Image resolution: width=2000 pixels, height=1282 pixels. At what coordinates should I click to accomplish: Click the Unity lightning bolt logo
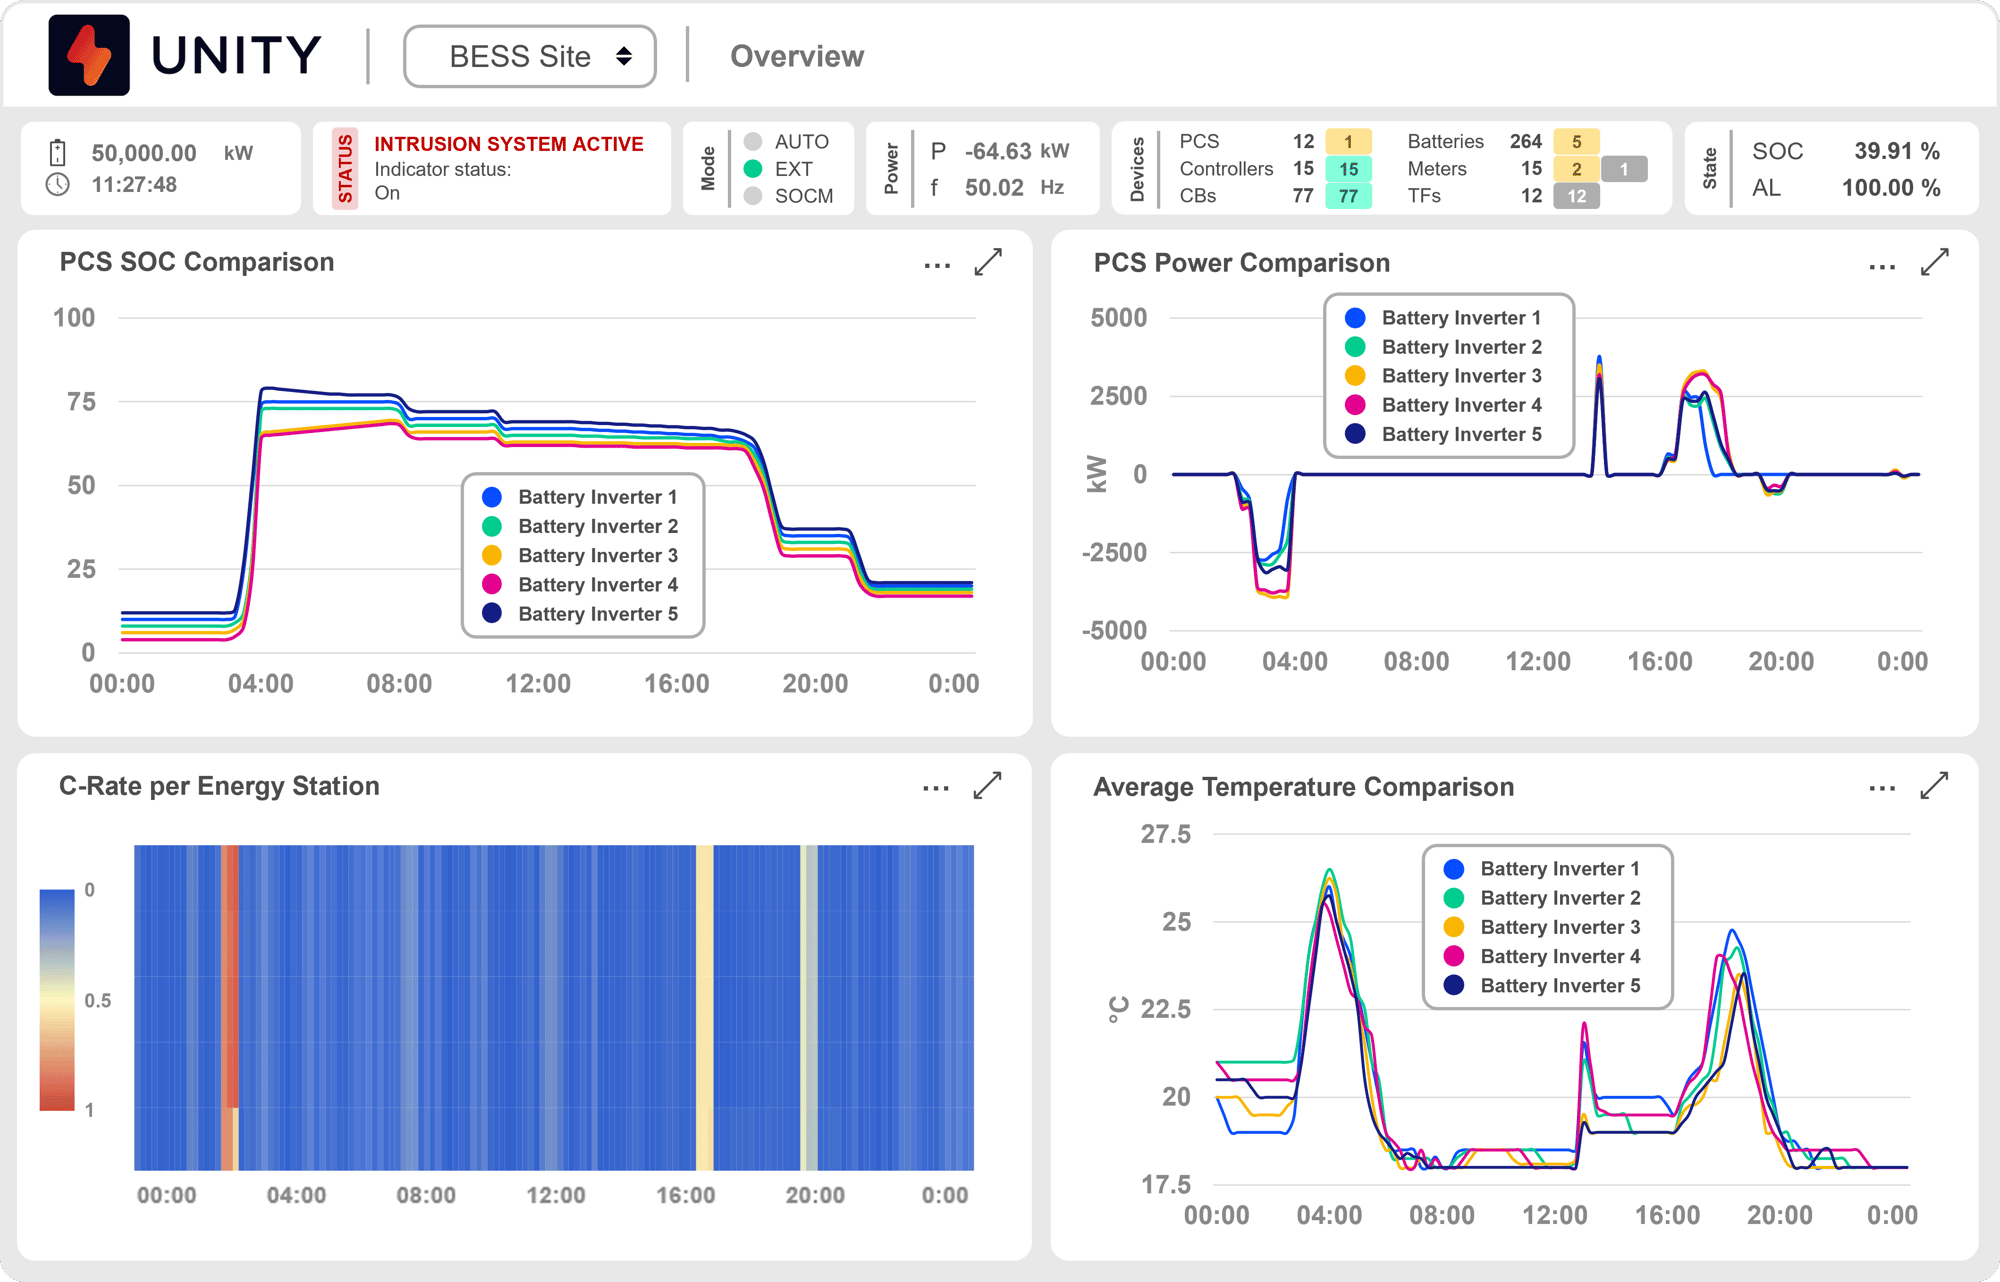pos(89,56)
